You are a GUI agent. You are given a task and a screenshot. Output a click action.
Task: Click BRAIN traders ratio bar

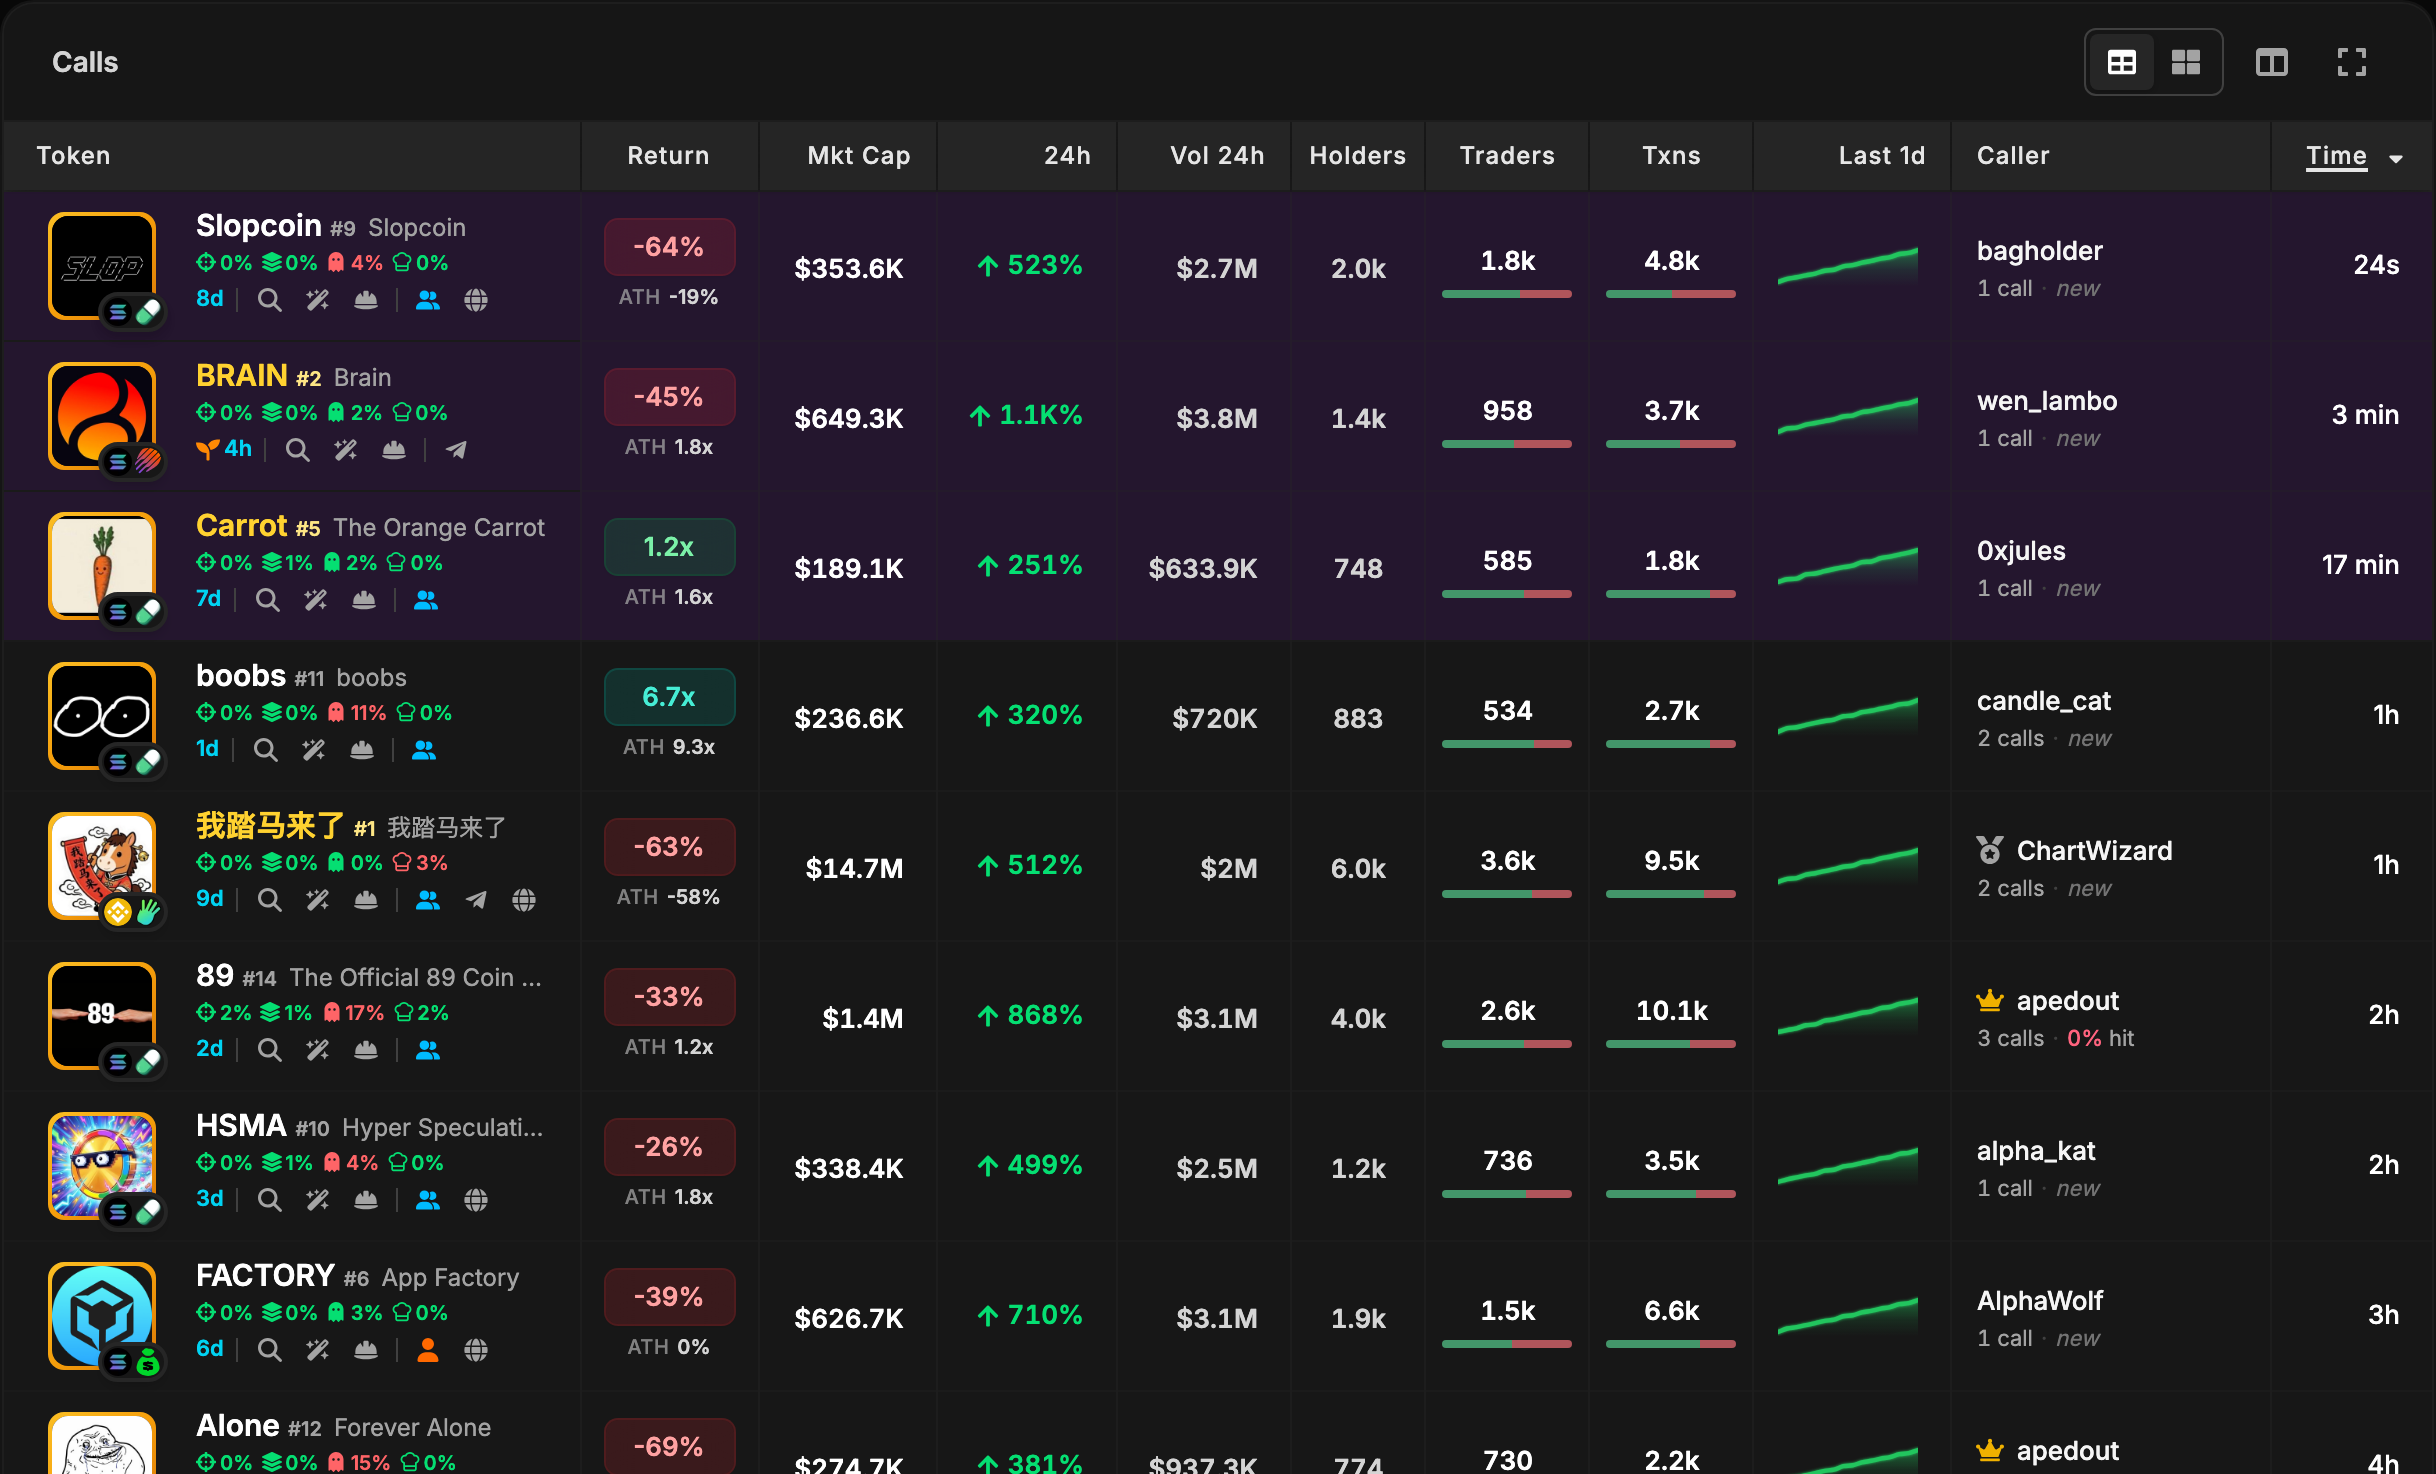coord(1506,444)
